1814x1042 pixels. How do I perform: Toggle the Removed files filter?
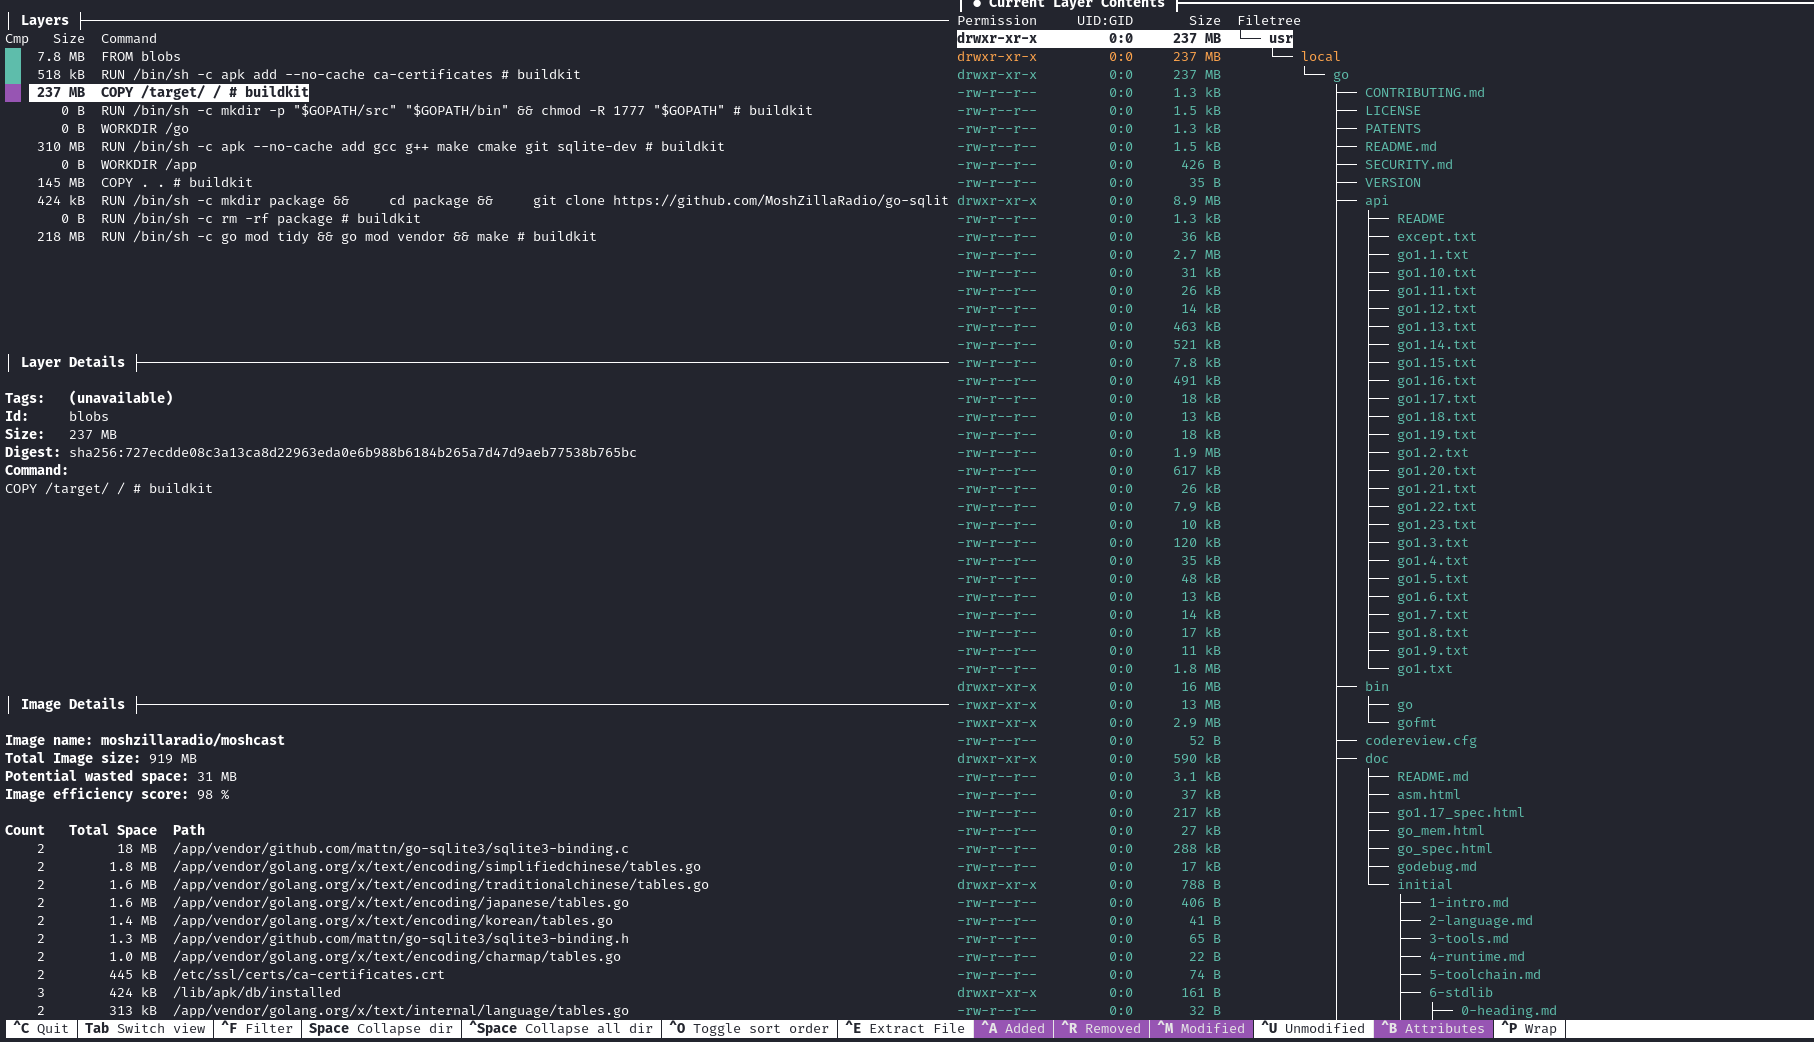click(x=1101, y=1028)
